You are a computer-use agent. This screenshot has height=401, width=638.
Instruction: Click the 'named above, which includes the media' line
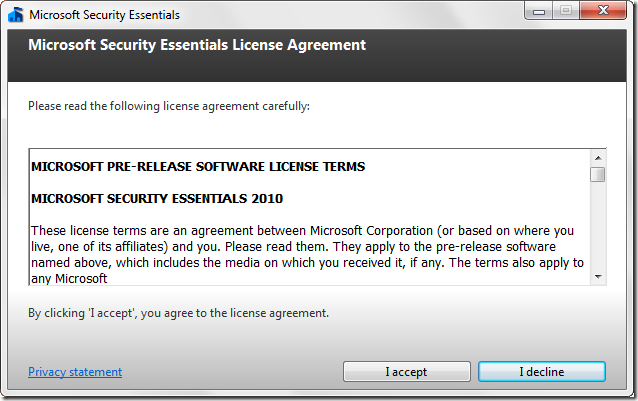[300, 262]
